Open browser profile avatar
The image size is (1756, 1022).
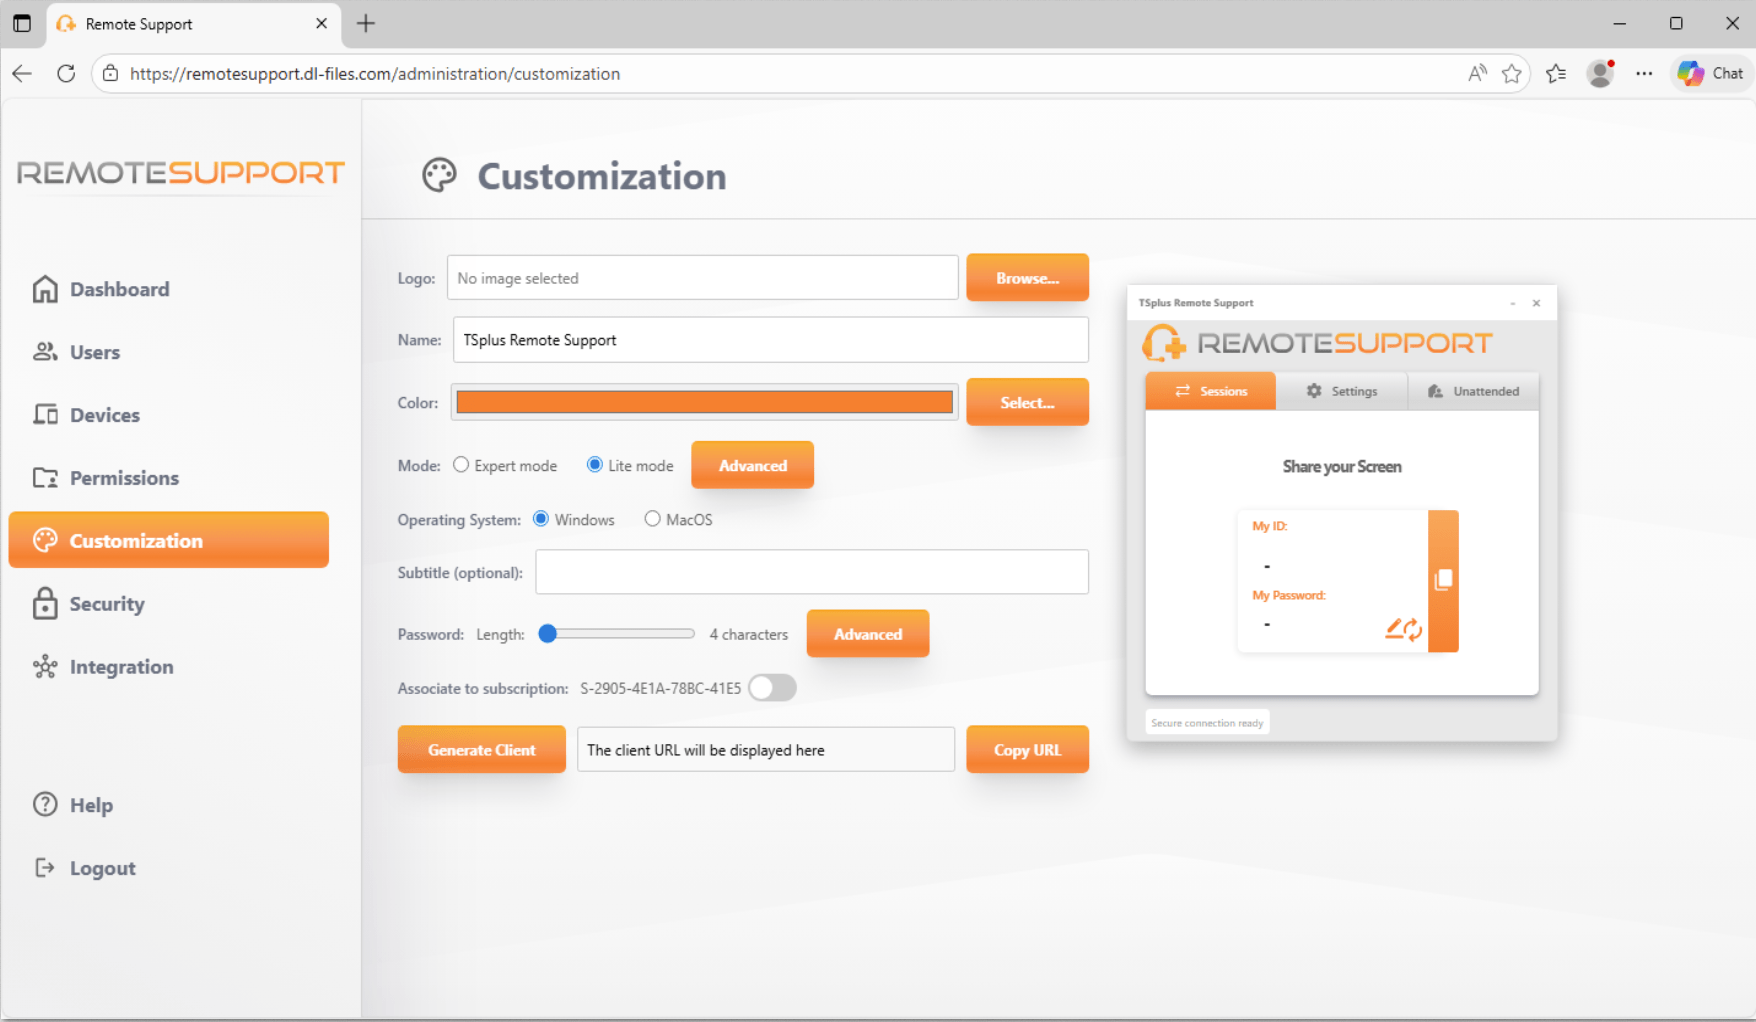tap(1600, 74)
